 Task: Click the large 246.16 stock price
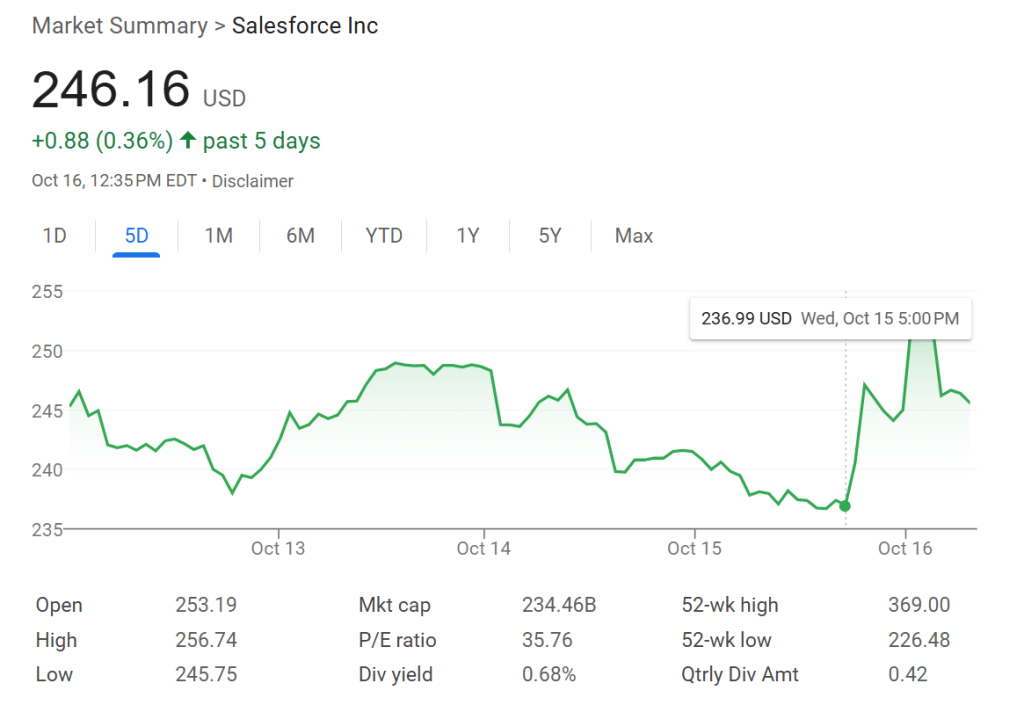click(111, 90)
